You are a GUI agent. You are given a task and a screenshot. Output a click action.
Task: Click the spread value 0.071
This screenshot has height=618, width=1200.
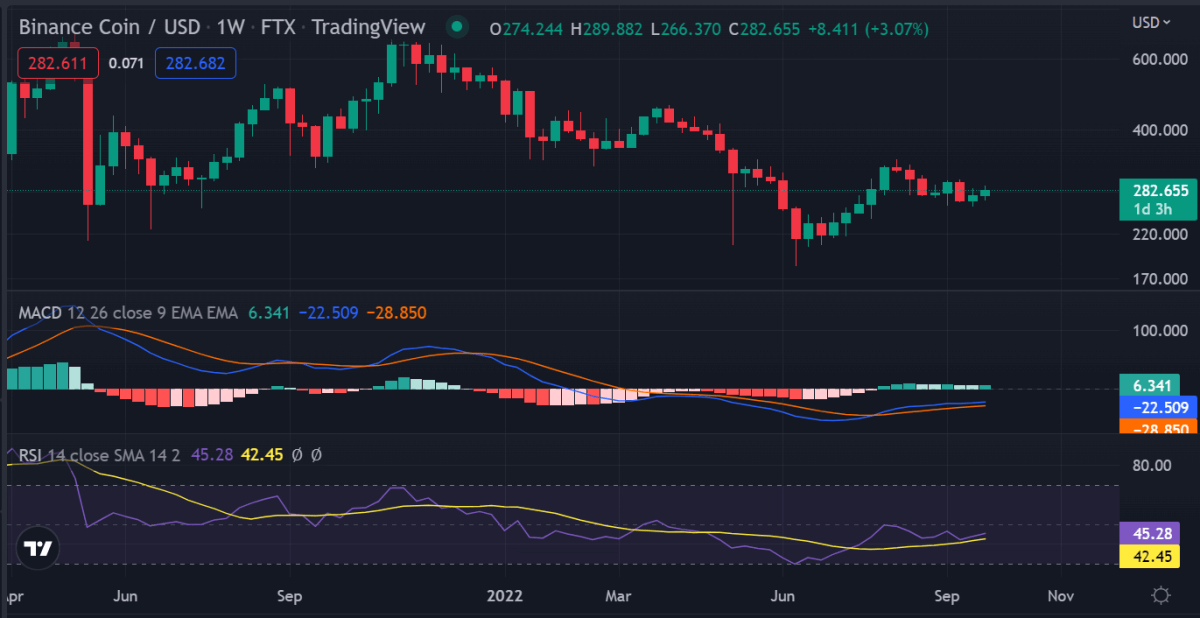click(126, 64)
